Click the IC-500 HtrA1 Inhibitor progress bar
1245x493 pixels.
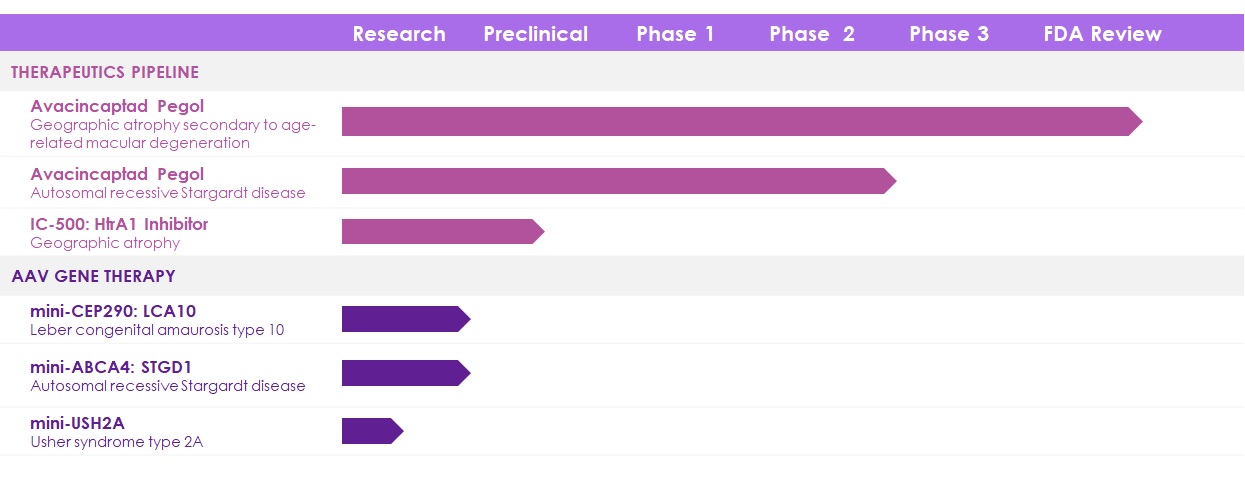(x=441, y=232)
